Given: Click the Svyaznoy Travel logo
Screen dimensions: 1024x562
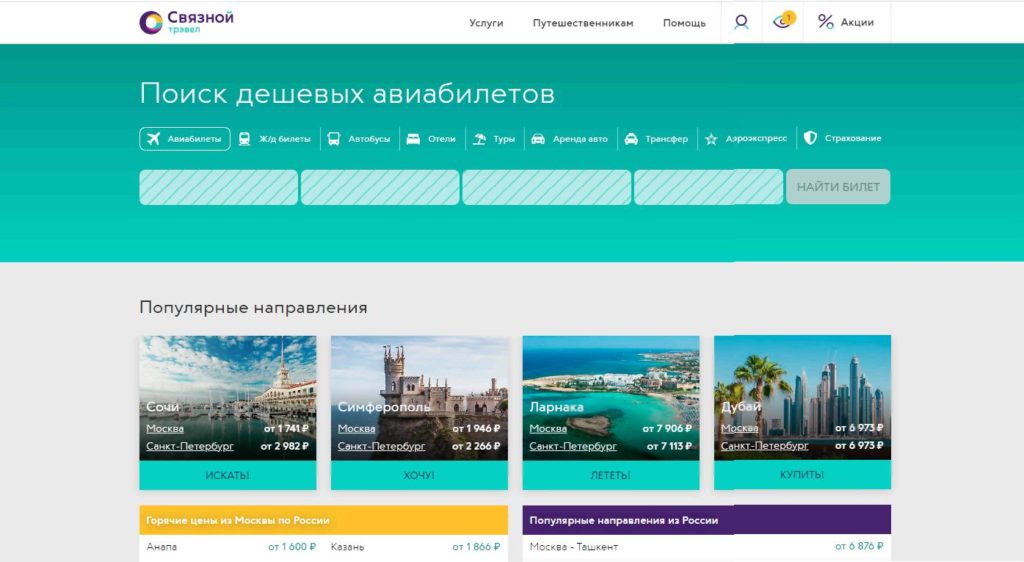Looking at the screenshot, I should point(186,22).
